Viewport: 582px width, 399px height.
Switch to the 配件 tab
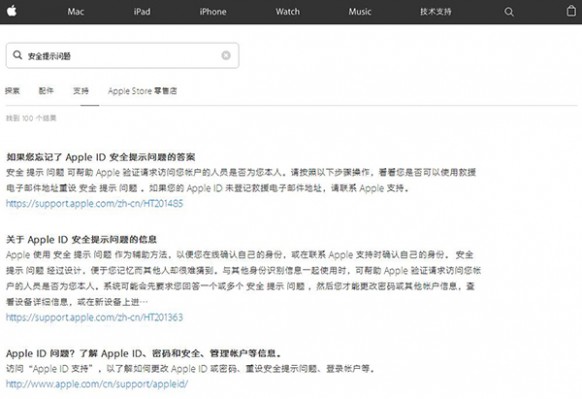(46, 91)
